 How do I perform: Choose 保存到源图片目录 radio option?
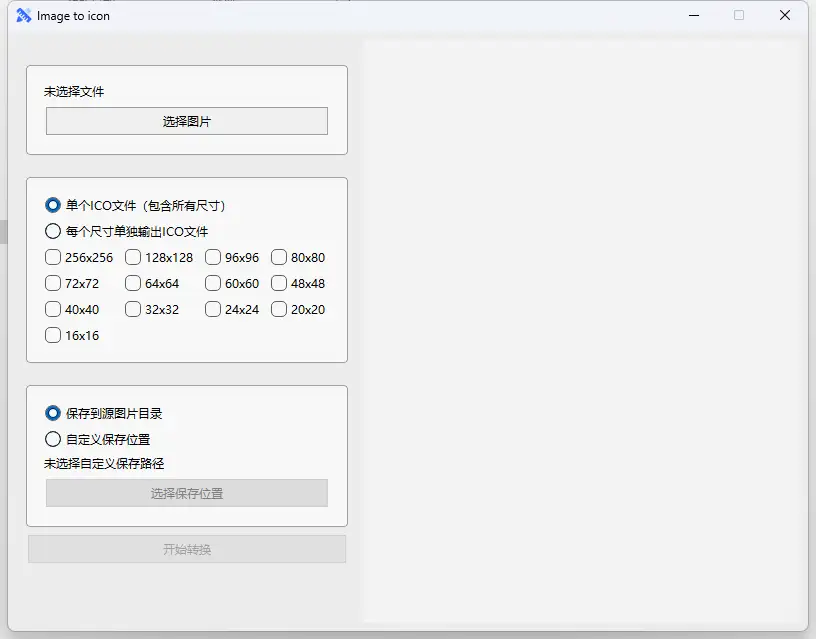point(53,413)
